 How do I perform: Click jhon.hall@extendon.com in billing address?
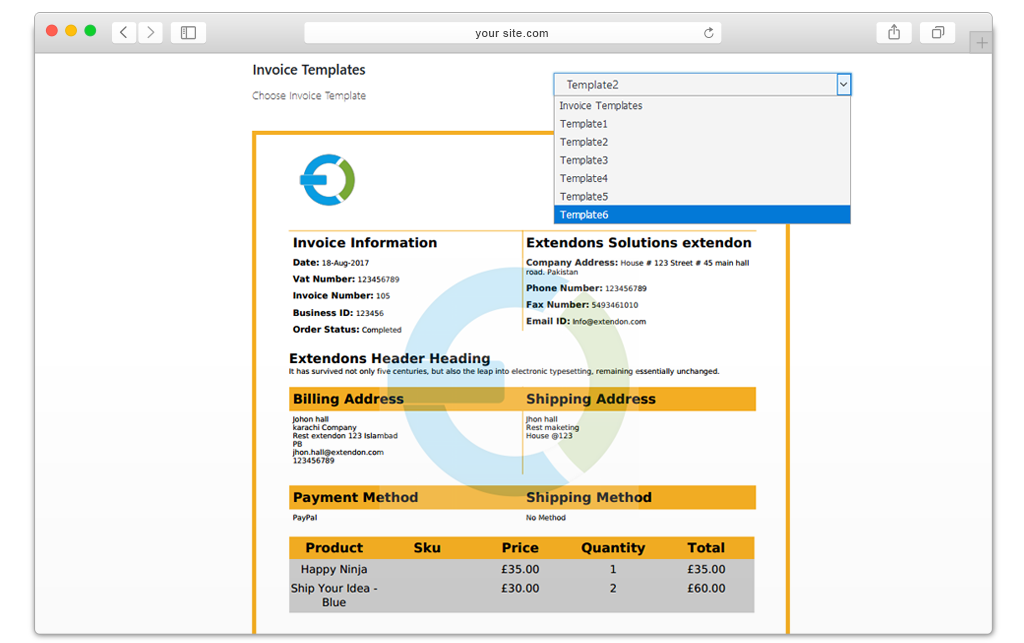tap(338, 452)
